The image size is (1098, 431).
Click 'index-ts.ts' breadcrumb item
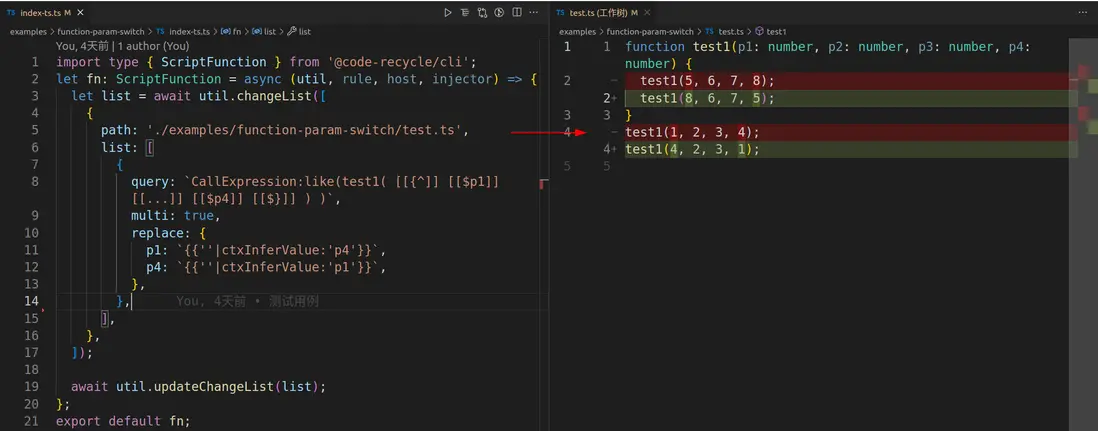pyautogui.click(x=188, y=32)
